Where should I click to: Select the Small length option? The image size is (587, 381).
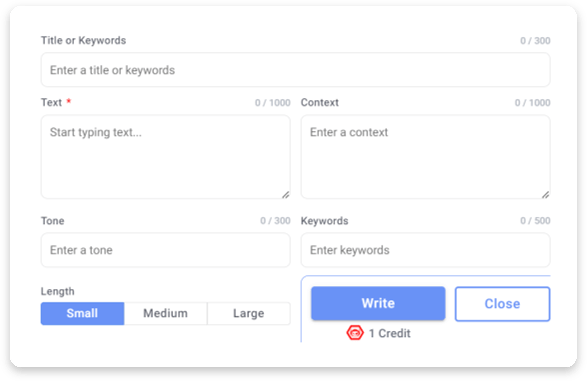[x=82, y=313]
